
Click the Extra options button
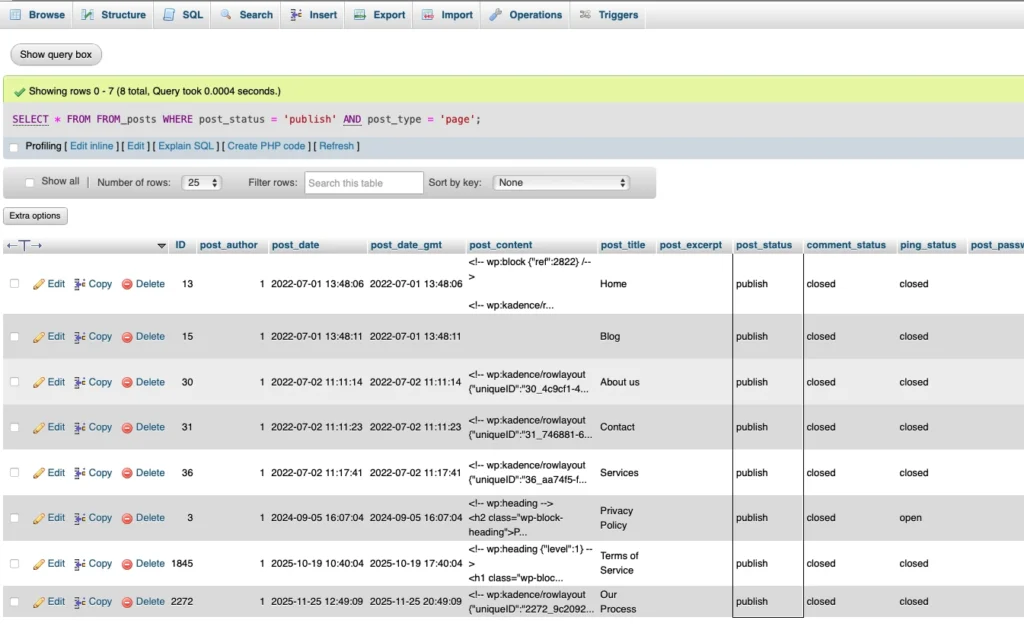tap(35, 216)
